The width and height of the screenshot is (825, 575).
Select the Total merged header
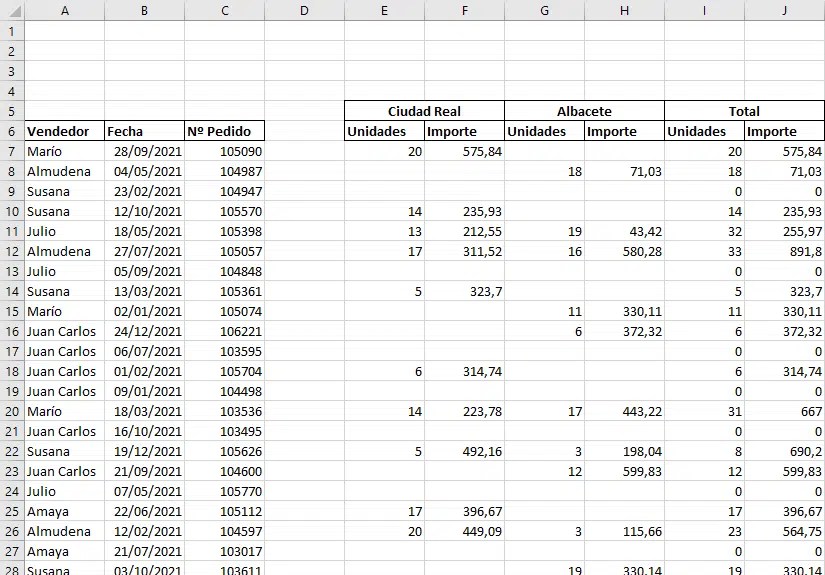744,112
